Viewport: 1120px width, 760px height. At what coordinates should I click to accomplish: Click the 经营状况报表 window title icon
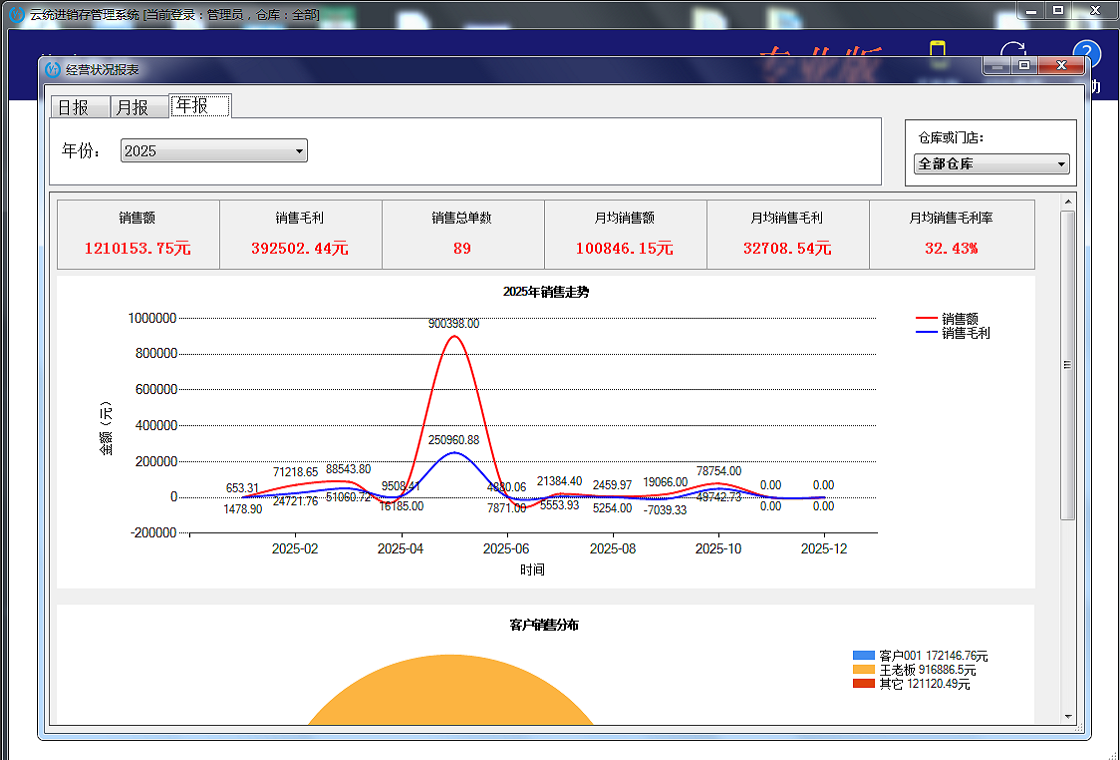(53, 69)
